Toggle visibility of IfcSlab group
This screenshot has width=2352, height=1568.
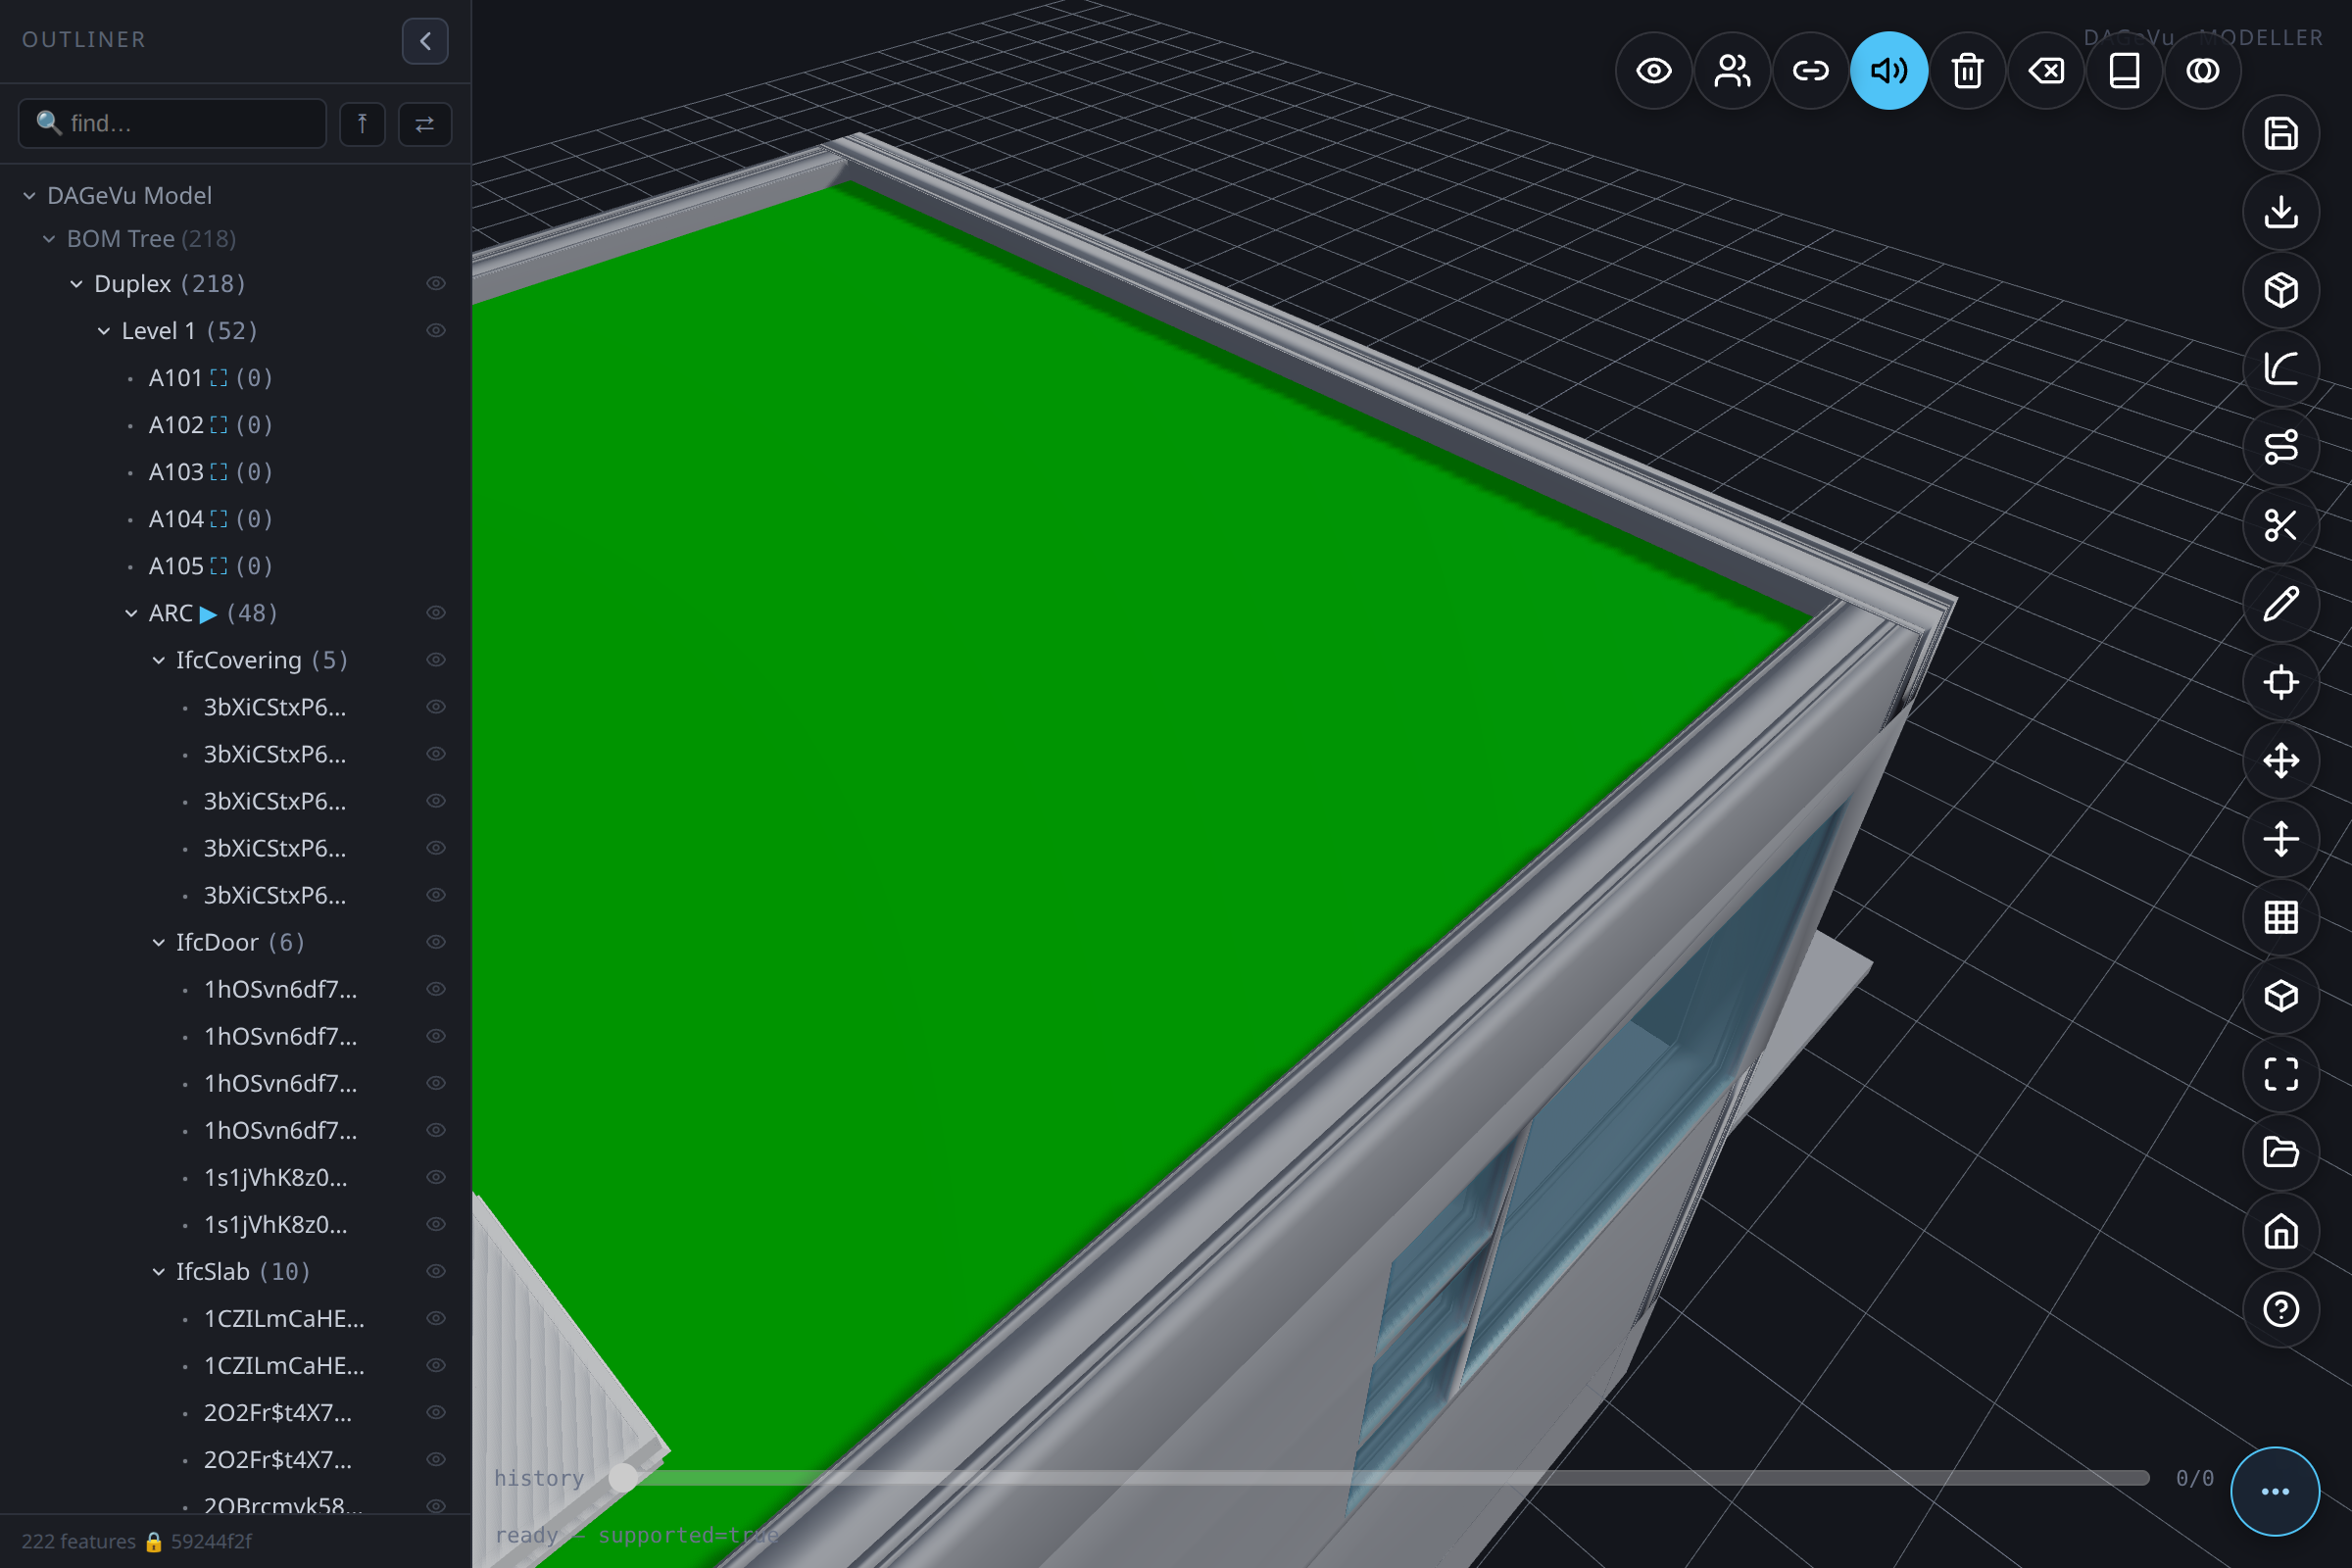click(436, 1271)
